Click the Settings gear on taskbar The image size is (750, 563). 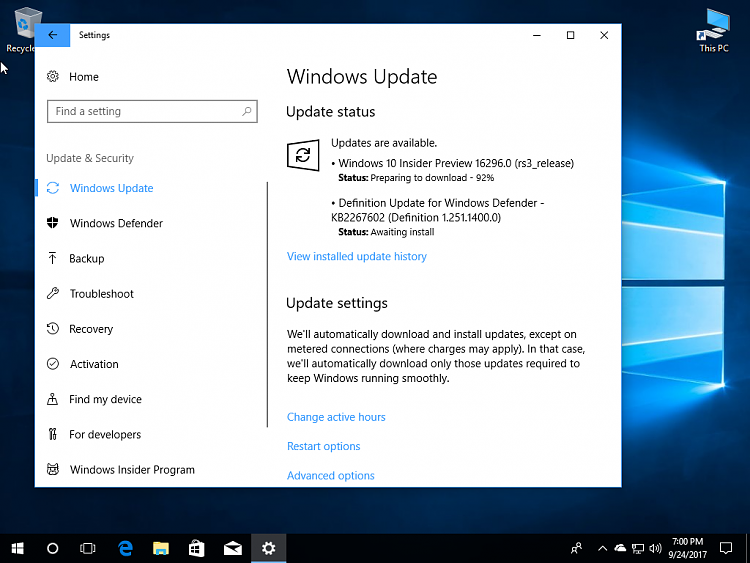268,548
